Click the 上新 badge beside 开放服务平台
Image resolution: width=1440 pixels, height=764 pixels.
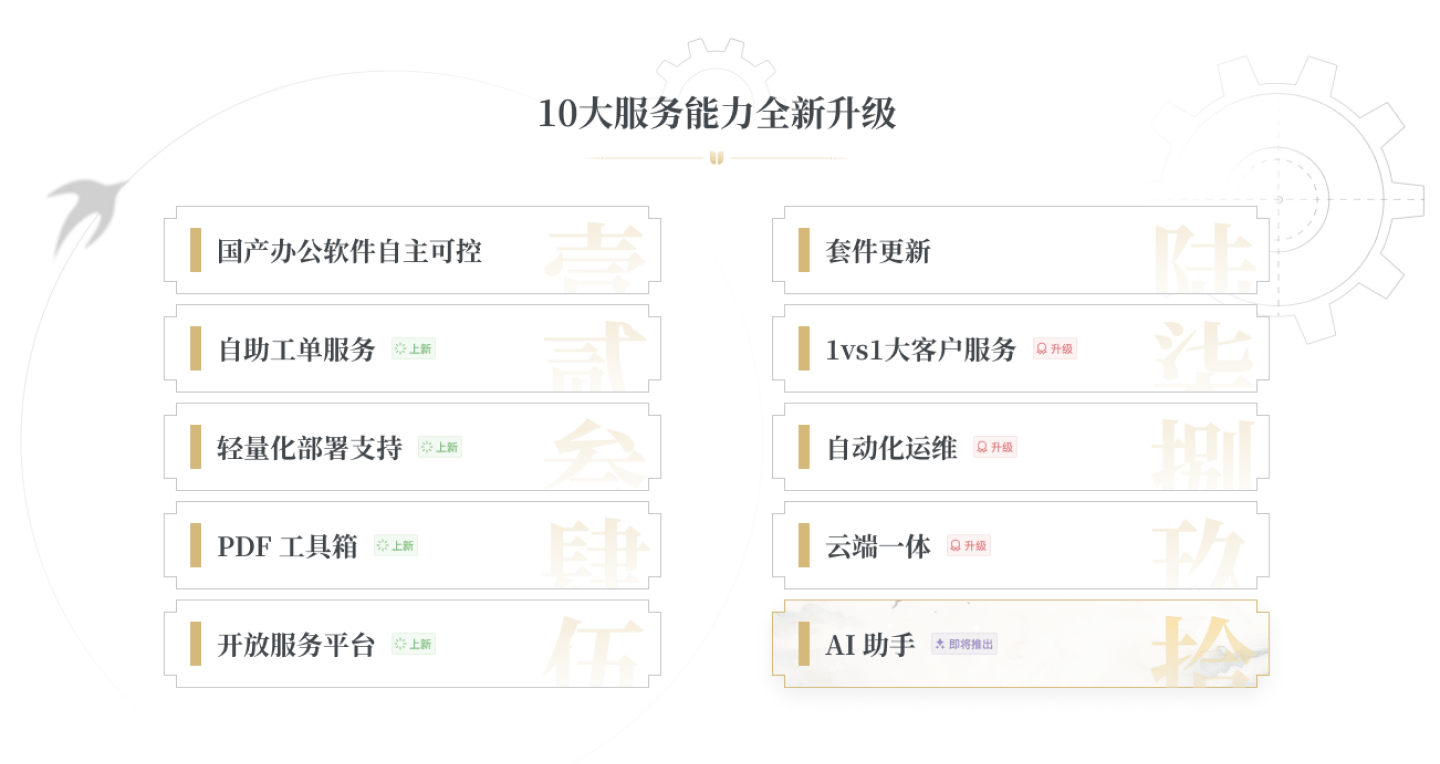(414, 644)
